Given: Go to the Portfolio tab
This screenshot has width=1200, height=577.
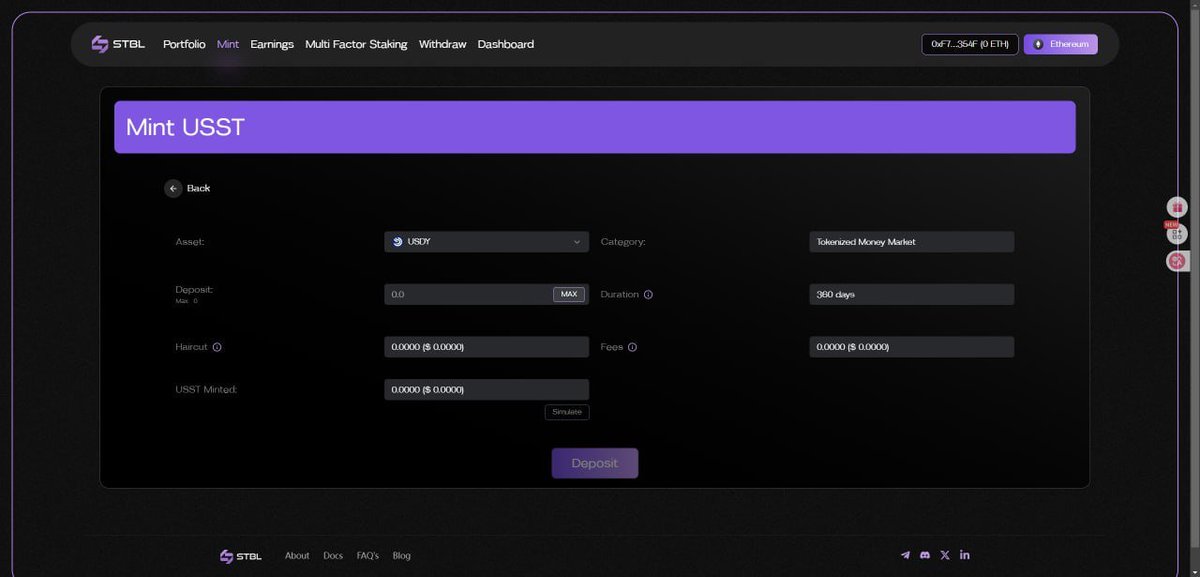Looking at the screenshot, I should [x=184, y=44].
